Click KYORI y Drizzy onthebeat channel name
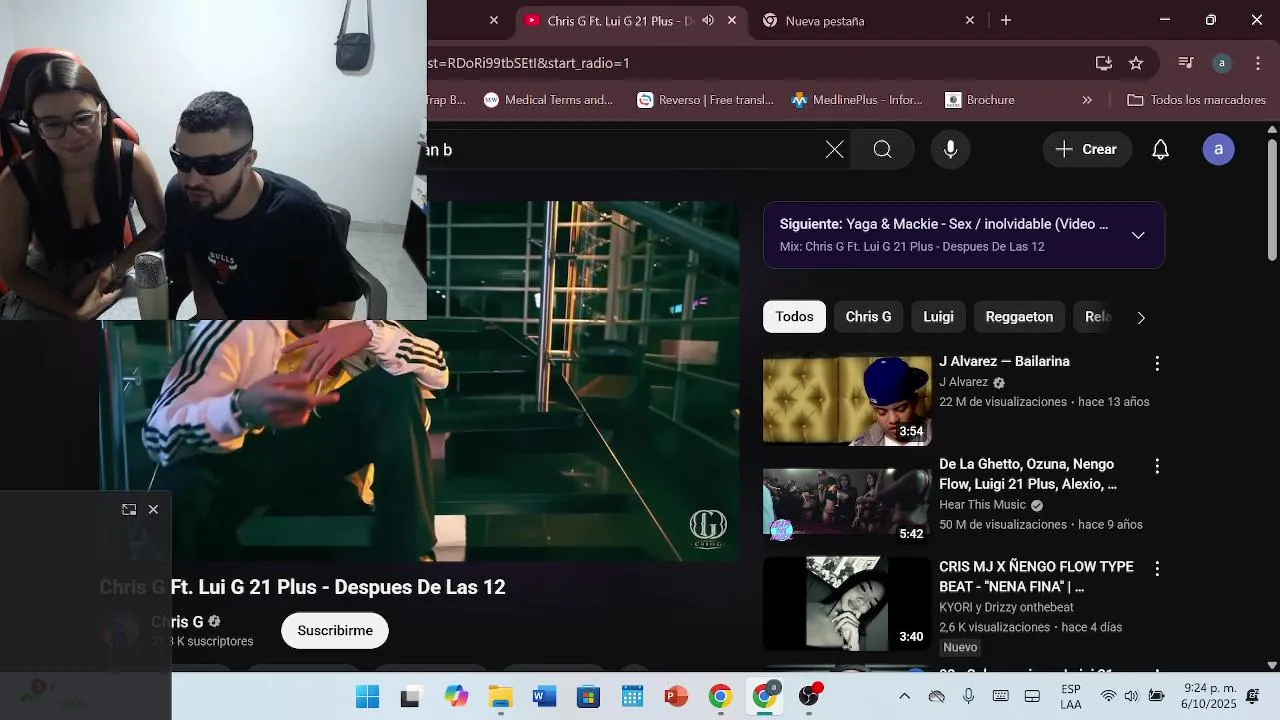Viewport: 1280px width, 720px height. click(1006, 607)
